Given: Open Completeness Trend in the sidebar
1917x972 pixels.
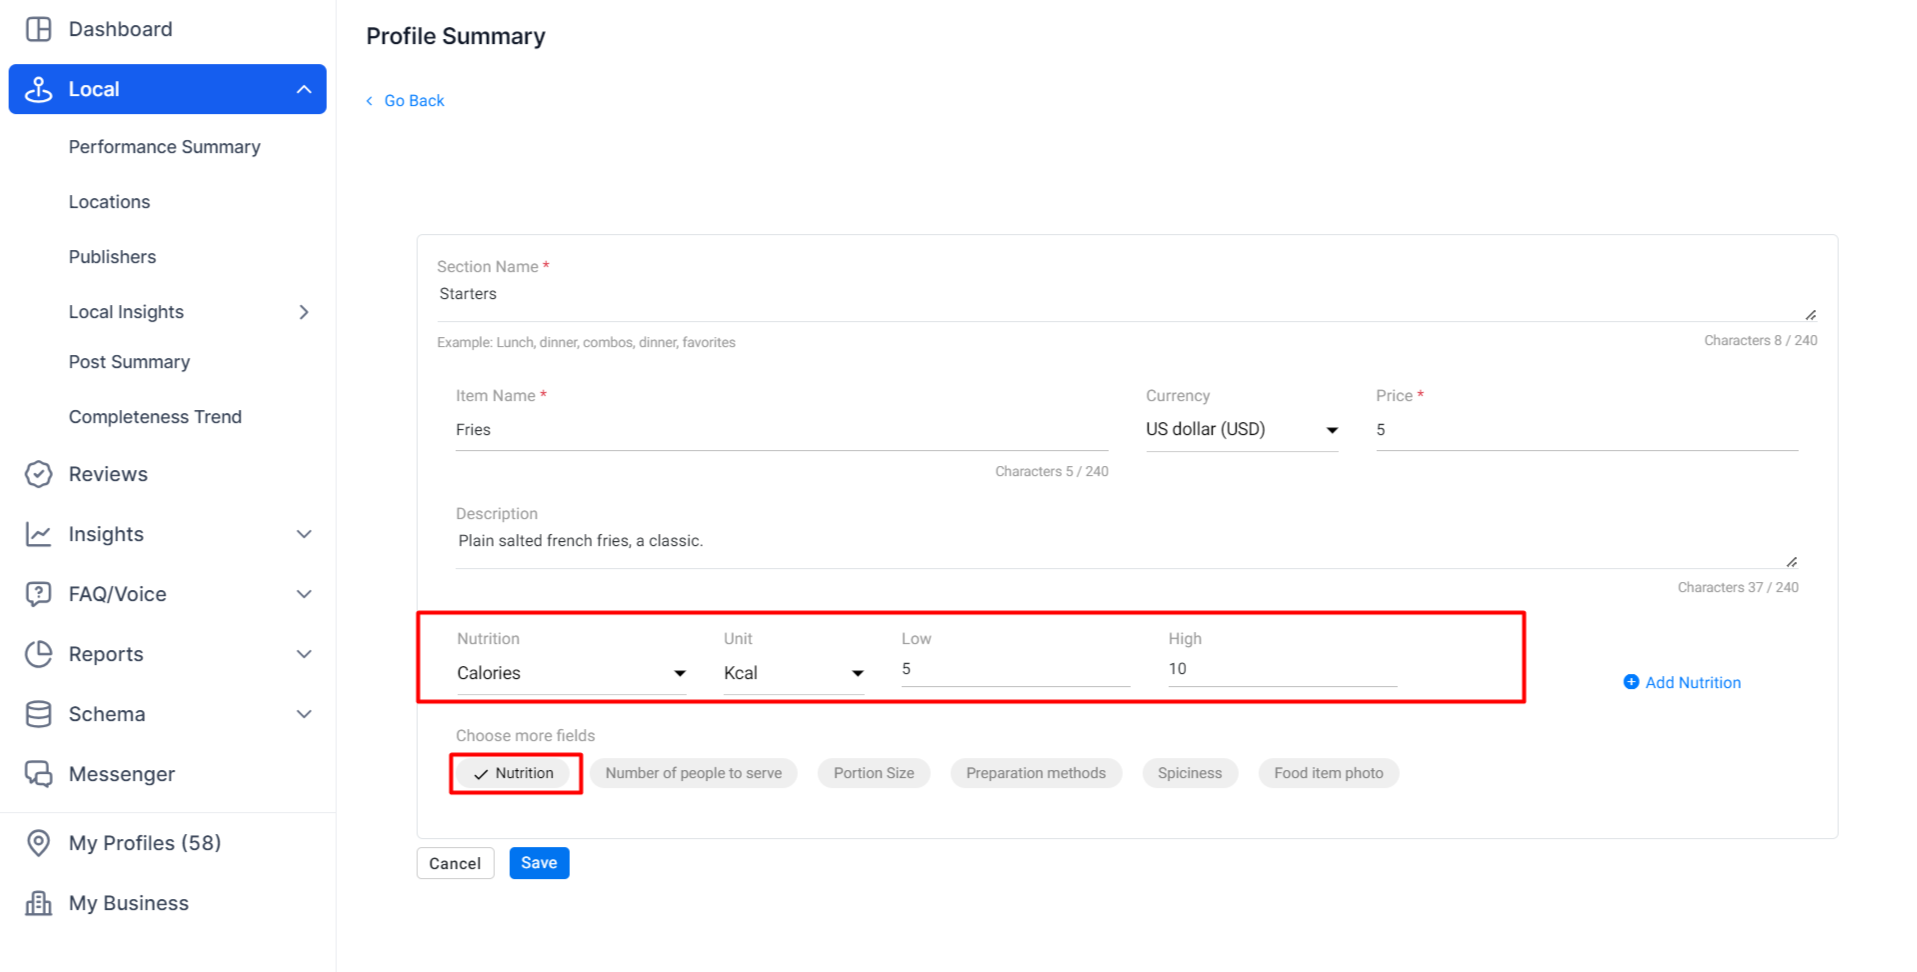Looking at the screenshot, I should (155, 417).
